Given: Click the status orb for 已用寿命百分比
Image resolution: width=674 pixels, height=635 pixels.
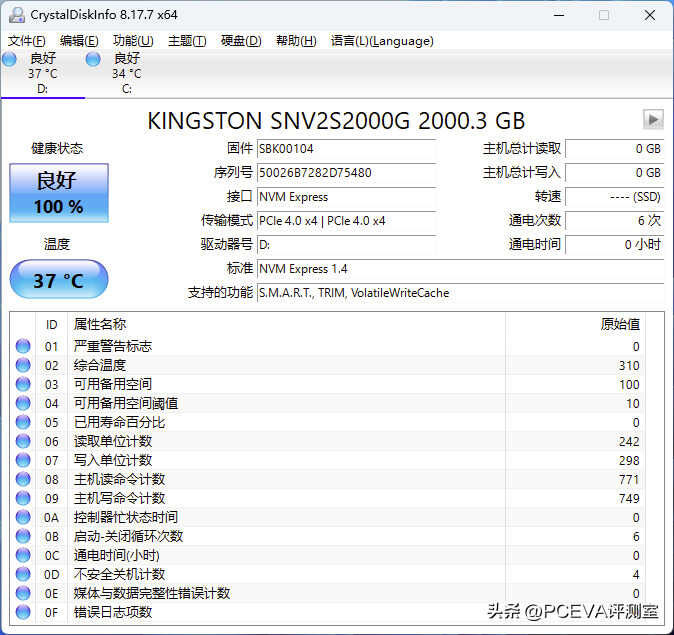Looking at the screenshot, I should [x=23, y=422].
